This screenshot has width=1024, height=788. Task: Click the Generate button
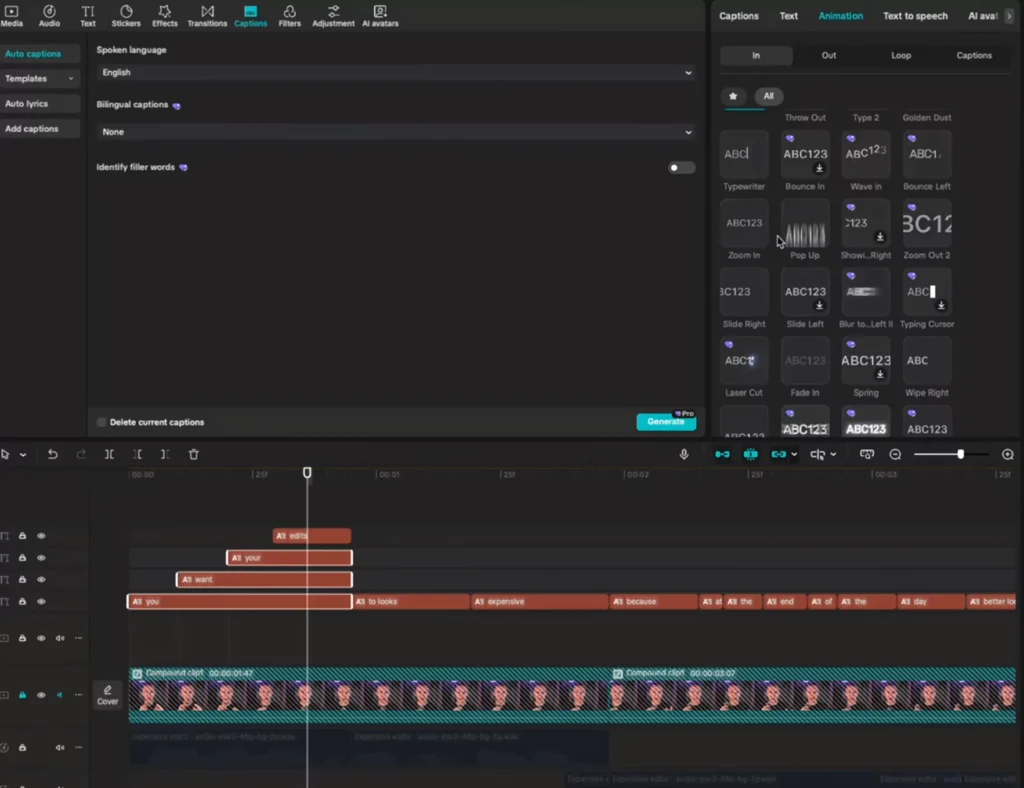[x=665, y=422]
